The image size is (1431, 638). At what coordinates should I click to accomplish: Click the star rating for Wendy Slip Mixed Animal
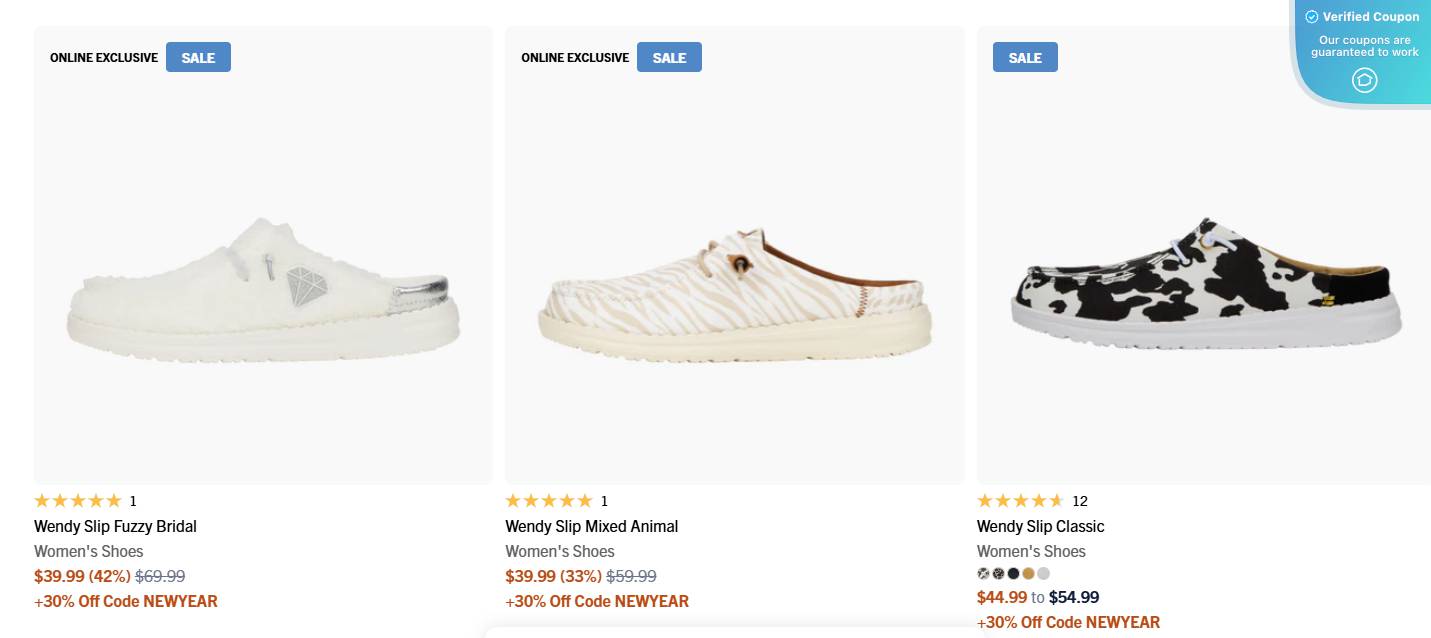click(x=550, y=500)
